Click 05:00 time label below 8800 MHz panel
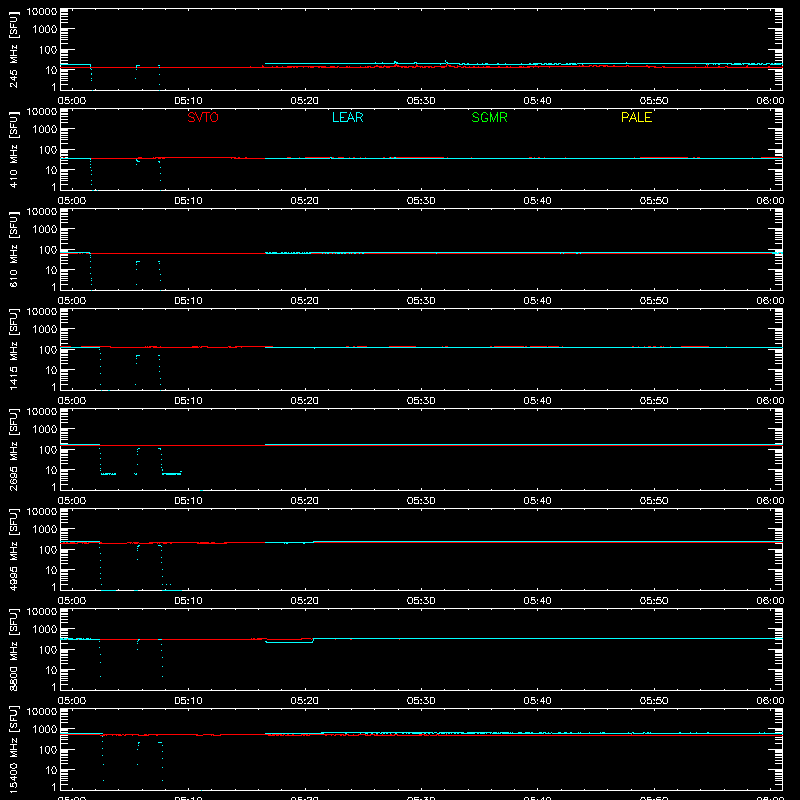This screenshot has height=800, width=800. 72,701
